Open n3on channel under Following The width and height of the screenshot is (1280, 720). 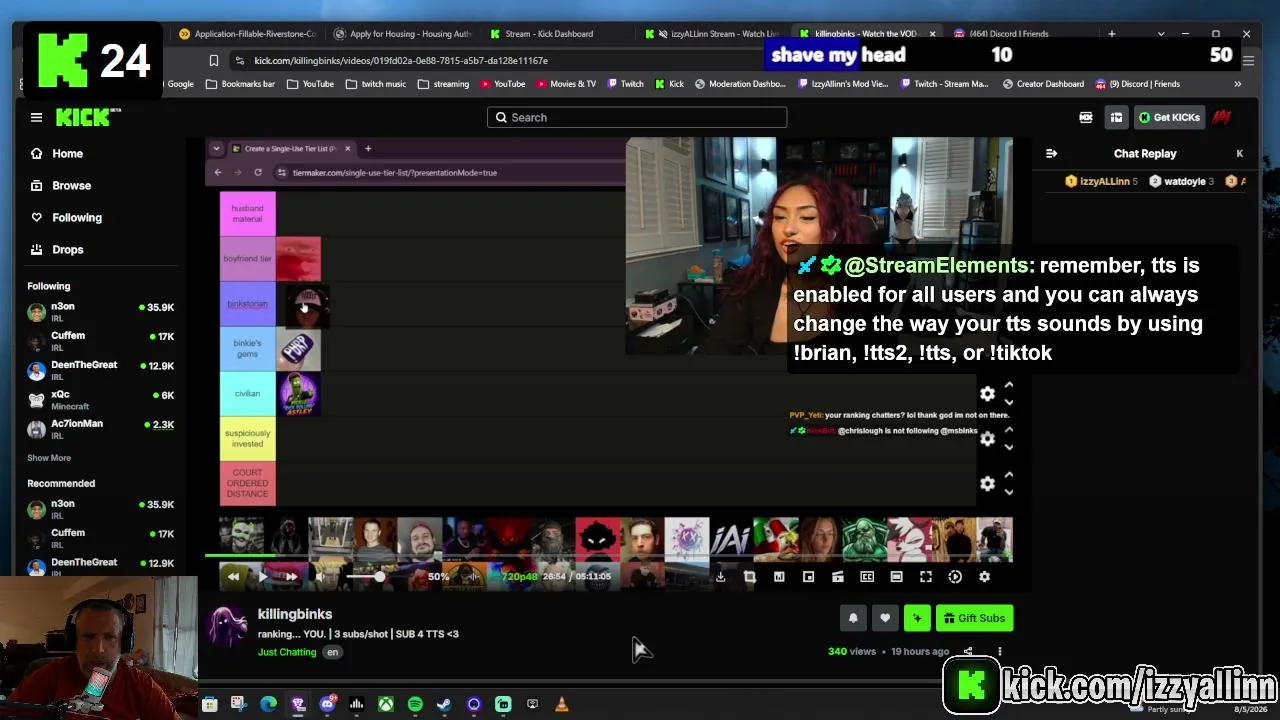point(100,311)
